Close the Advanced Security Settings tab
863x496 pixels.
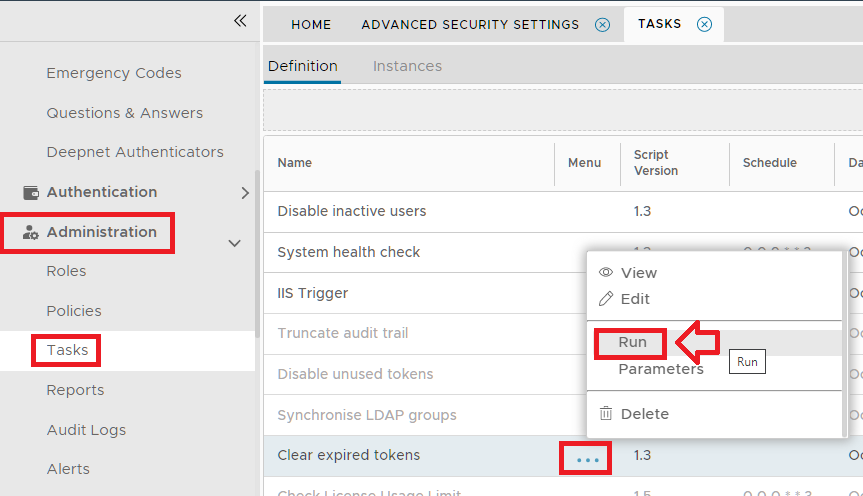[601, 24]
